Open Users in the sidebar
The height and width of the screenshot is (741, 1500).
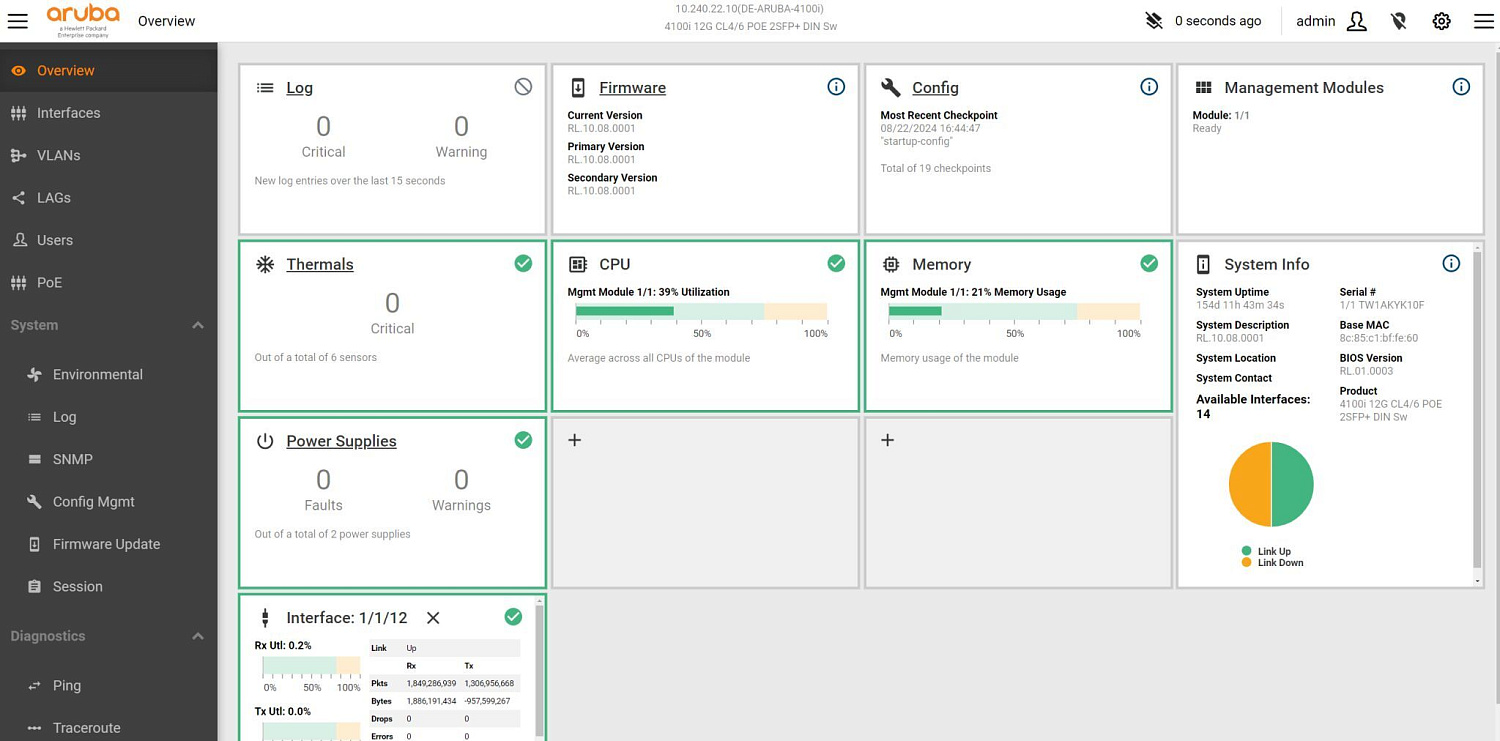pos(108,240)
